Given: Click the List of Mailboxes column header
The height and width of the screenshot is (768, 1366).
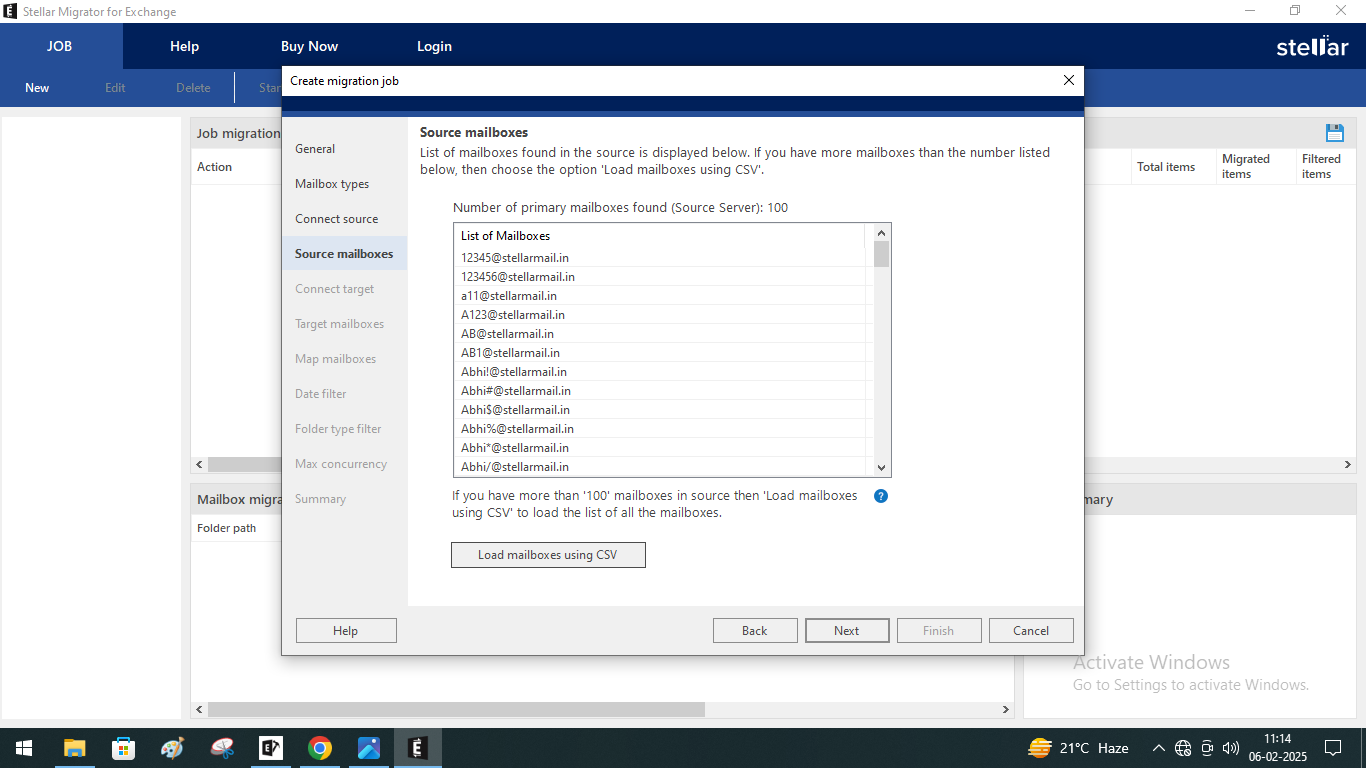Looking at the screenshot, I should coord(659,236).
